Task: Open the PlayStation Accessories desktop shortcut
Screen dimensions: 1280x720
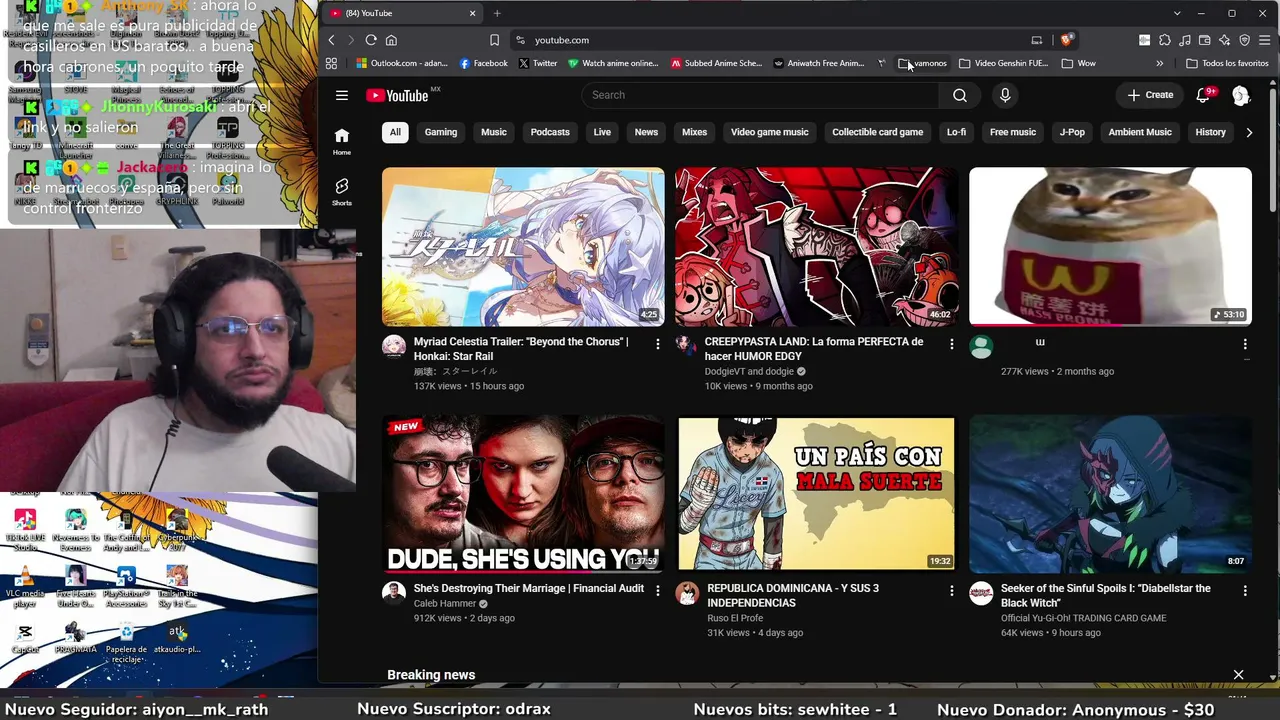Action: pyautogui.click(x=126, y=586)
